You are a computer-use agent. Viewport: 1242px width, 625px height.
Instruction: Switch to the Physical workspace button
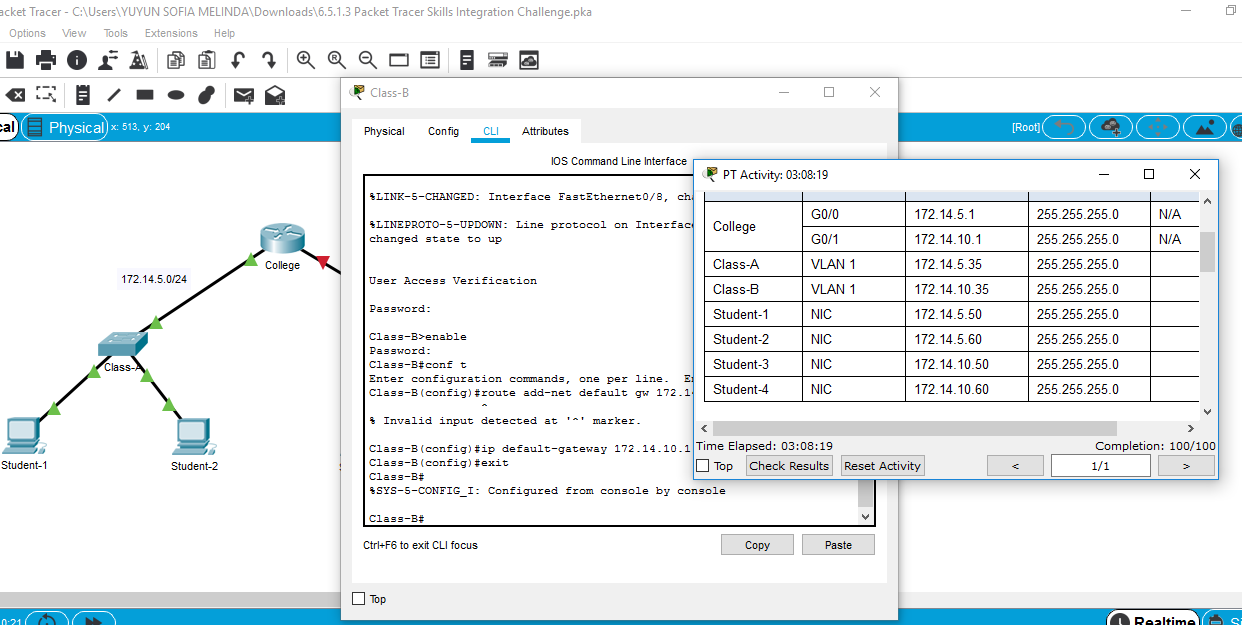click(x=65, y=127)
